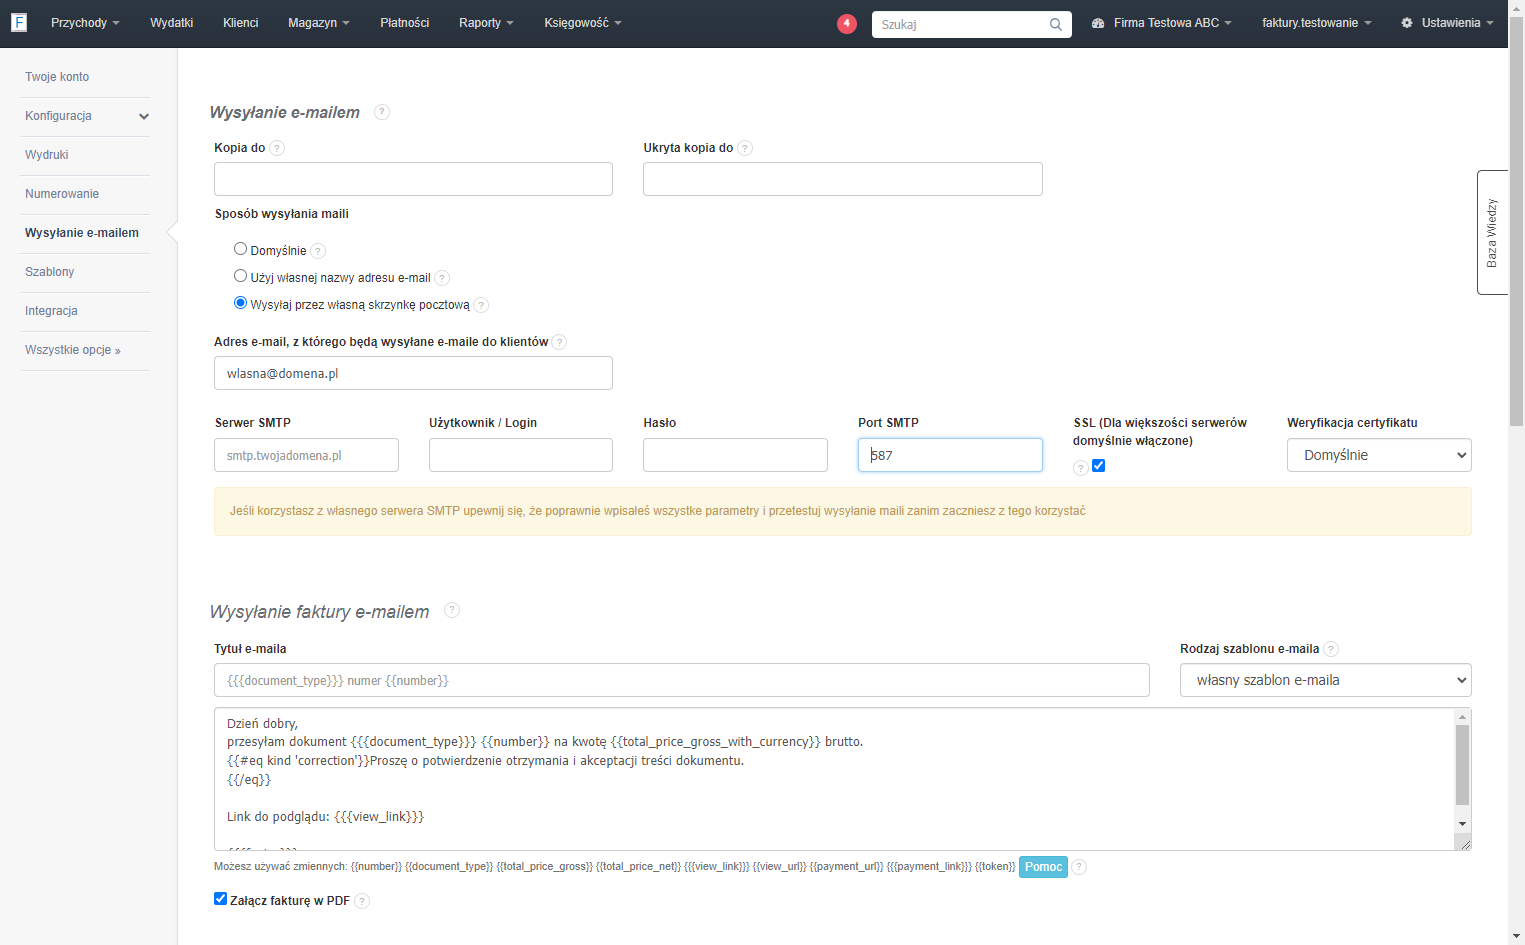
Task: Open the Przychody top menu
Action: click(85, 23)
